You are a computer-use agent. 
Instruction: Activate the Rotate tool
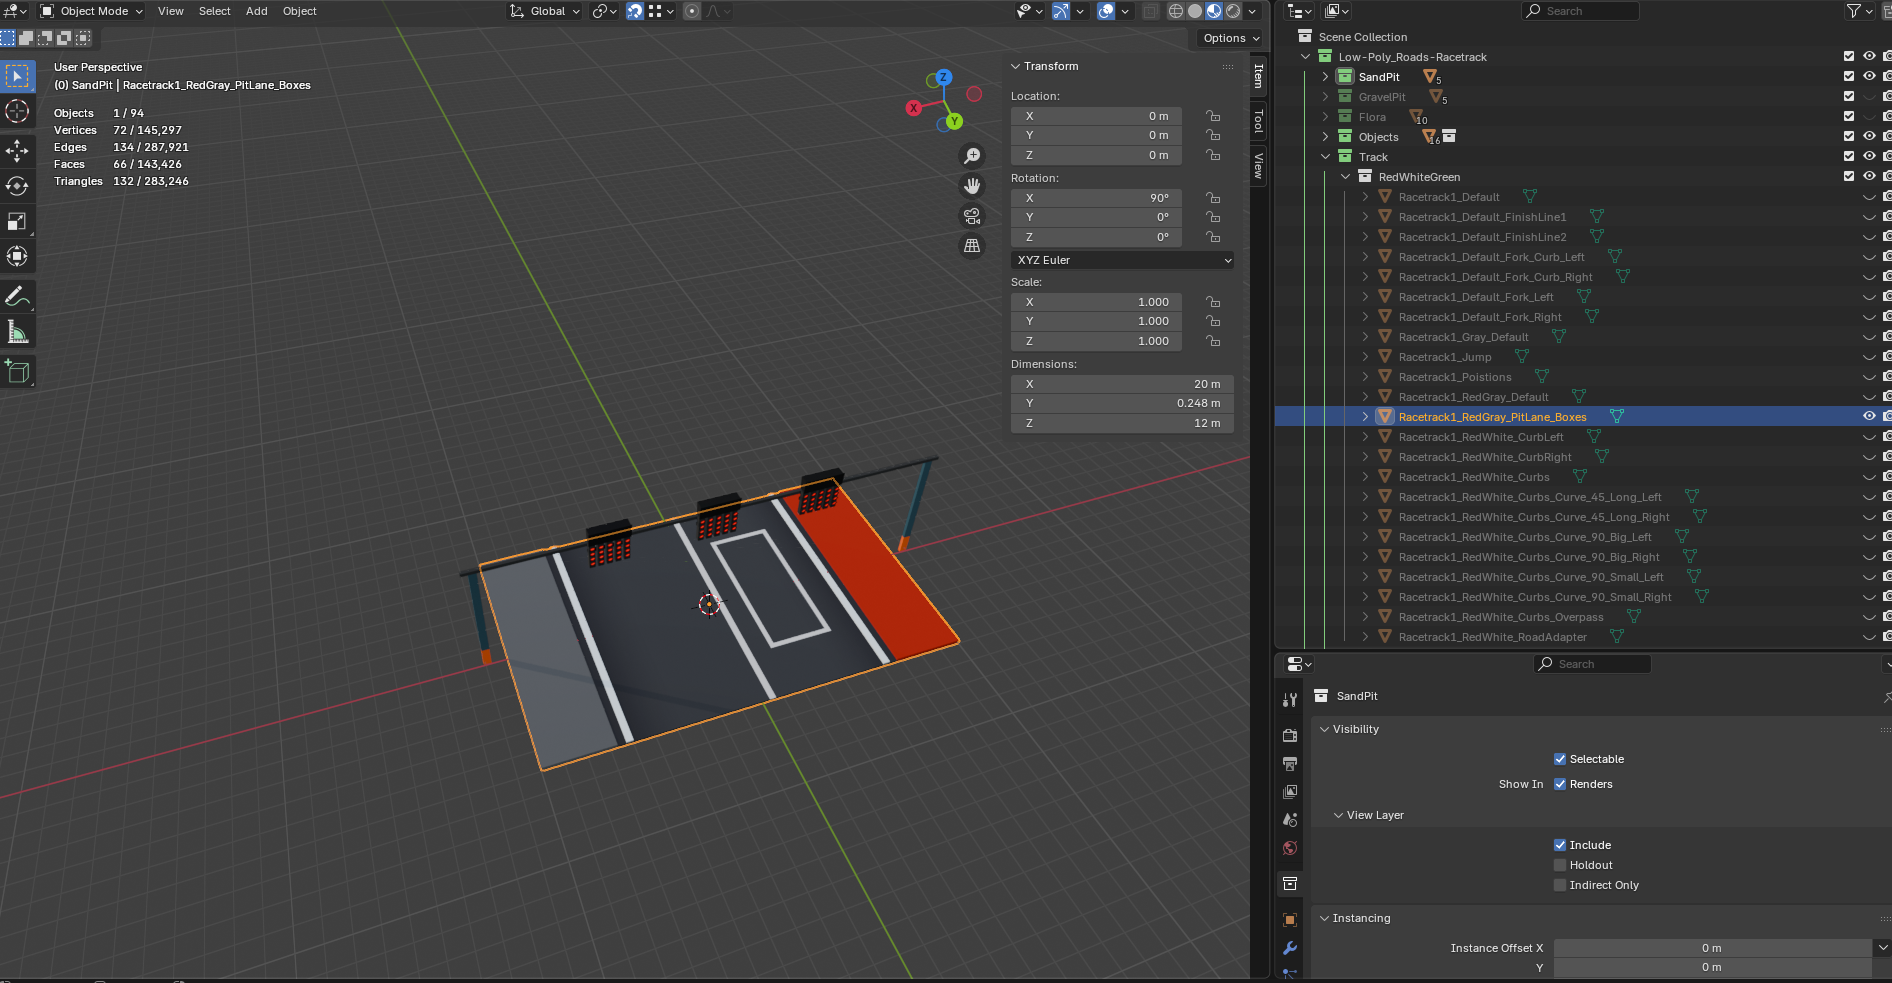[17, 186]
